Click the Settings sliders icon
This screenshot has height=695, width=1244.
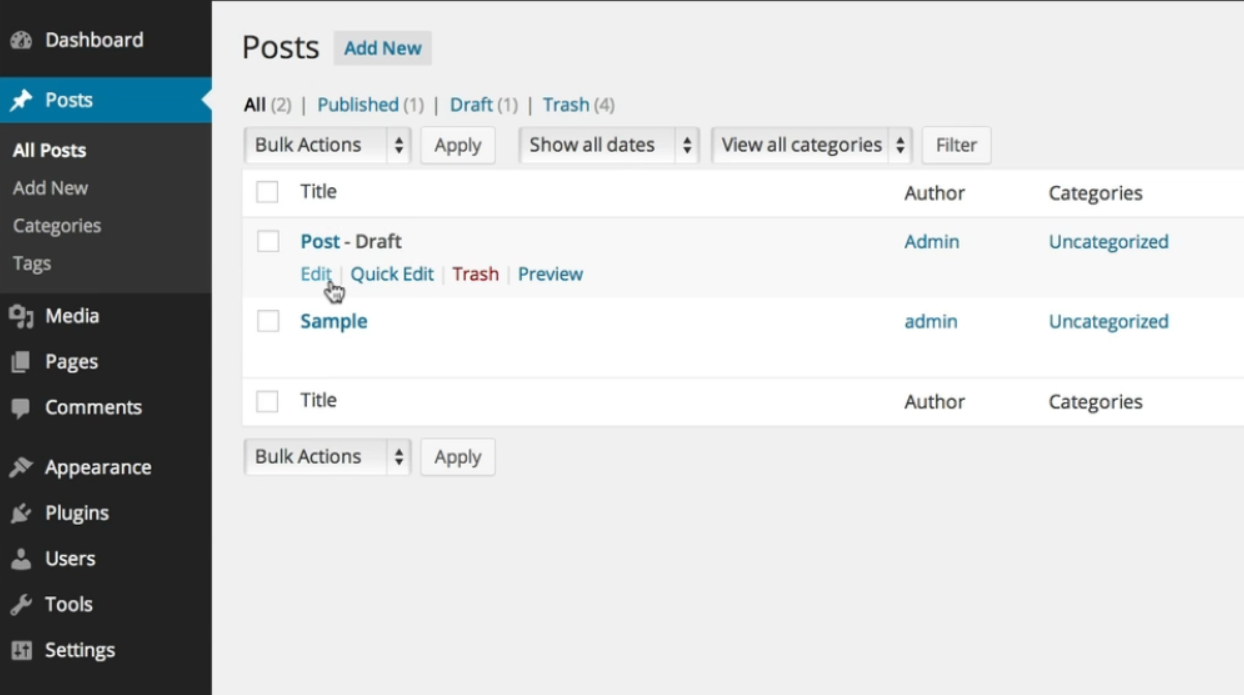21,650
